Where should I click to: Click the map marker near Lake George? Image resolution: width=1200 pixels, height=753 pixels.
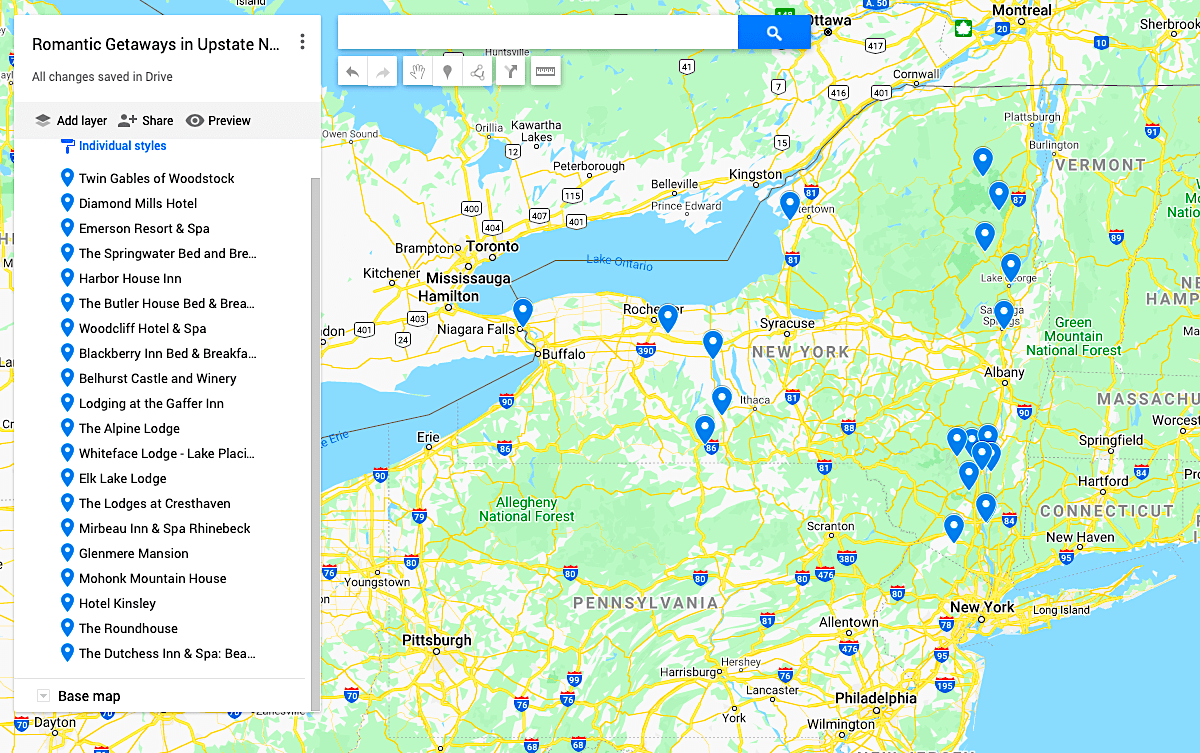point(1011,268)
